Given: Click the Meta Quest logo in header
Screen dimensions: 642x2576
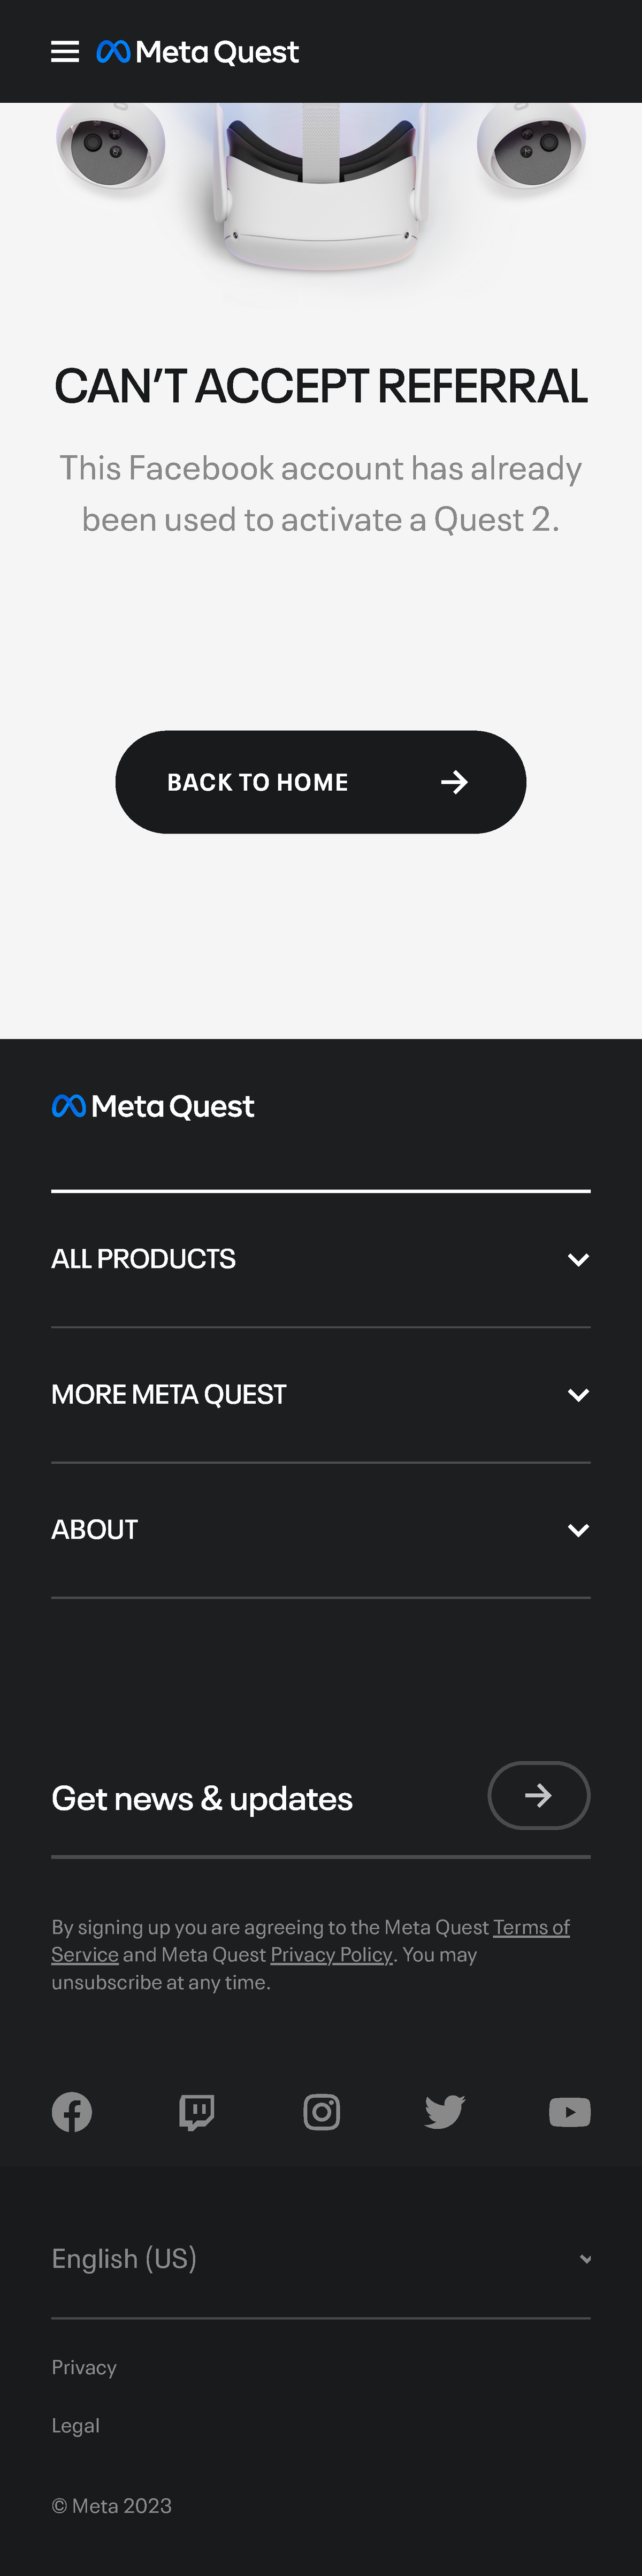Looking at the screenshot, I should [x=198, y=52].
